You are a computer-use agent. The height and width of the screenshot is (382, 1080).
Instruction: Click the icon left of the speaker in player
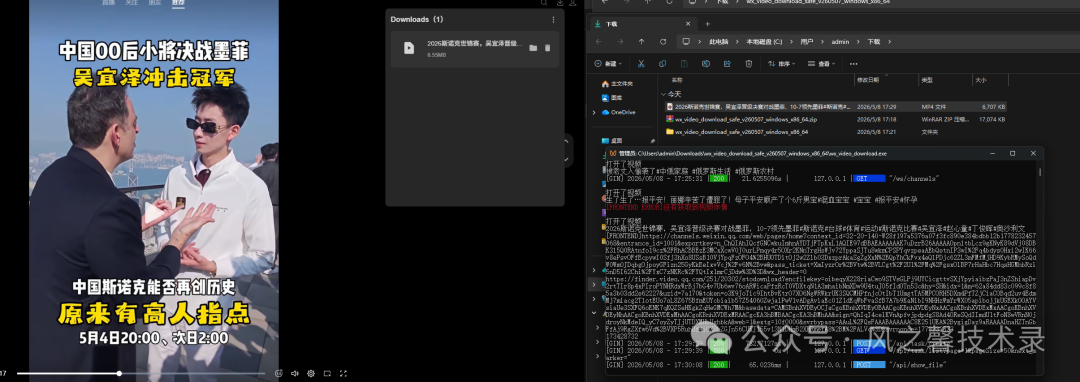click(x=278, y=373)
